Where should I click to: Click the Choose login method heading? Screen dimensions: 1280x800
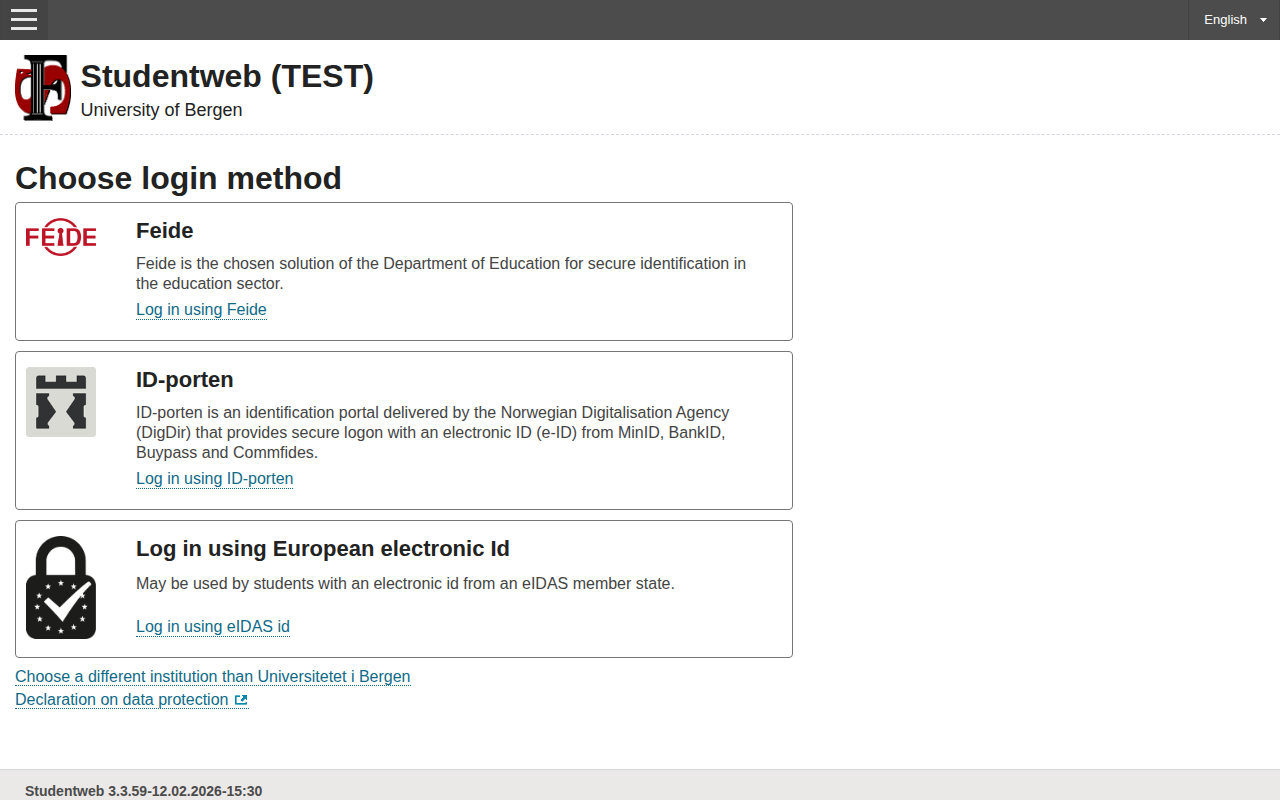(177, 178)
